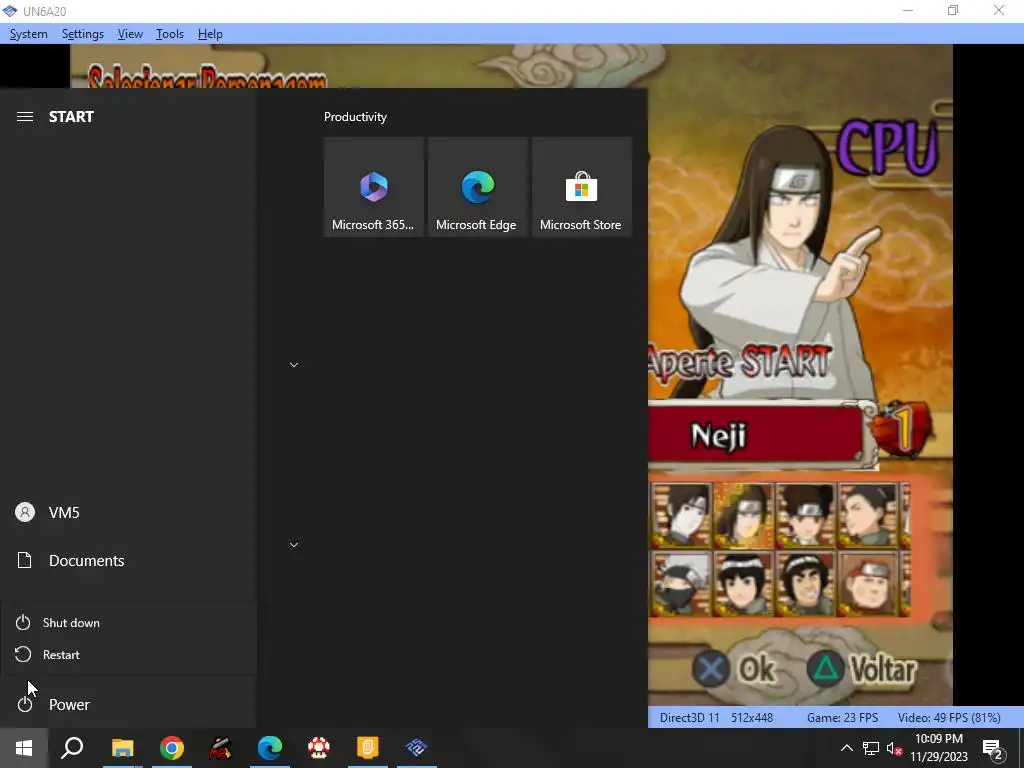Screen dimensions: 1024x768
Task: Choose Shut down from the power options
Action: (129, 622)
